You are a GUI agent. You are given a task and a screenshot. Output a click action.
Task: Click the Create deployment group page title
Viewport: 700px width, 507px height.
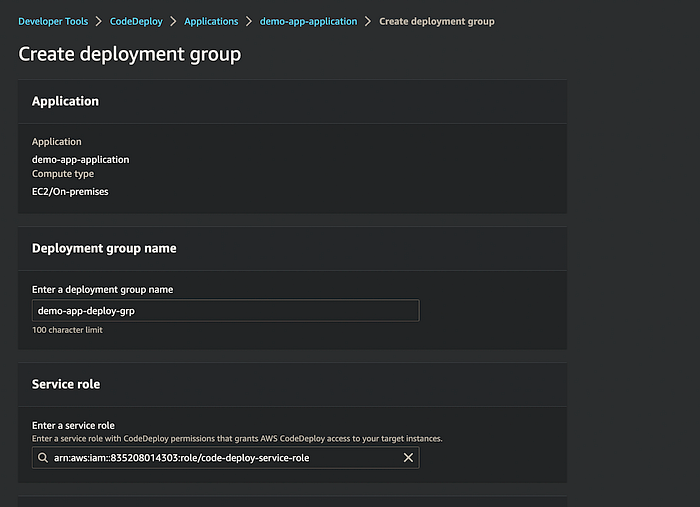point(130,54)
